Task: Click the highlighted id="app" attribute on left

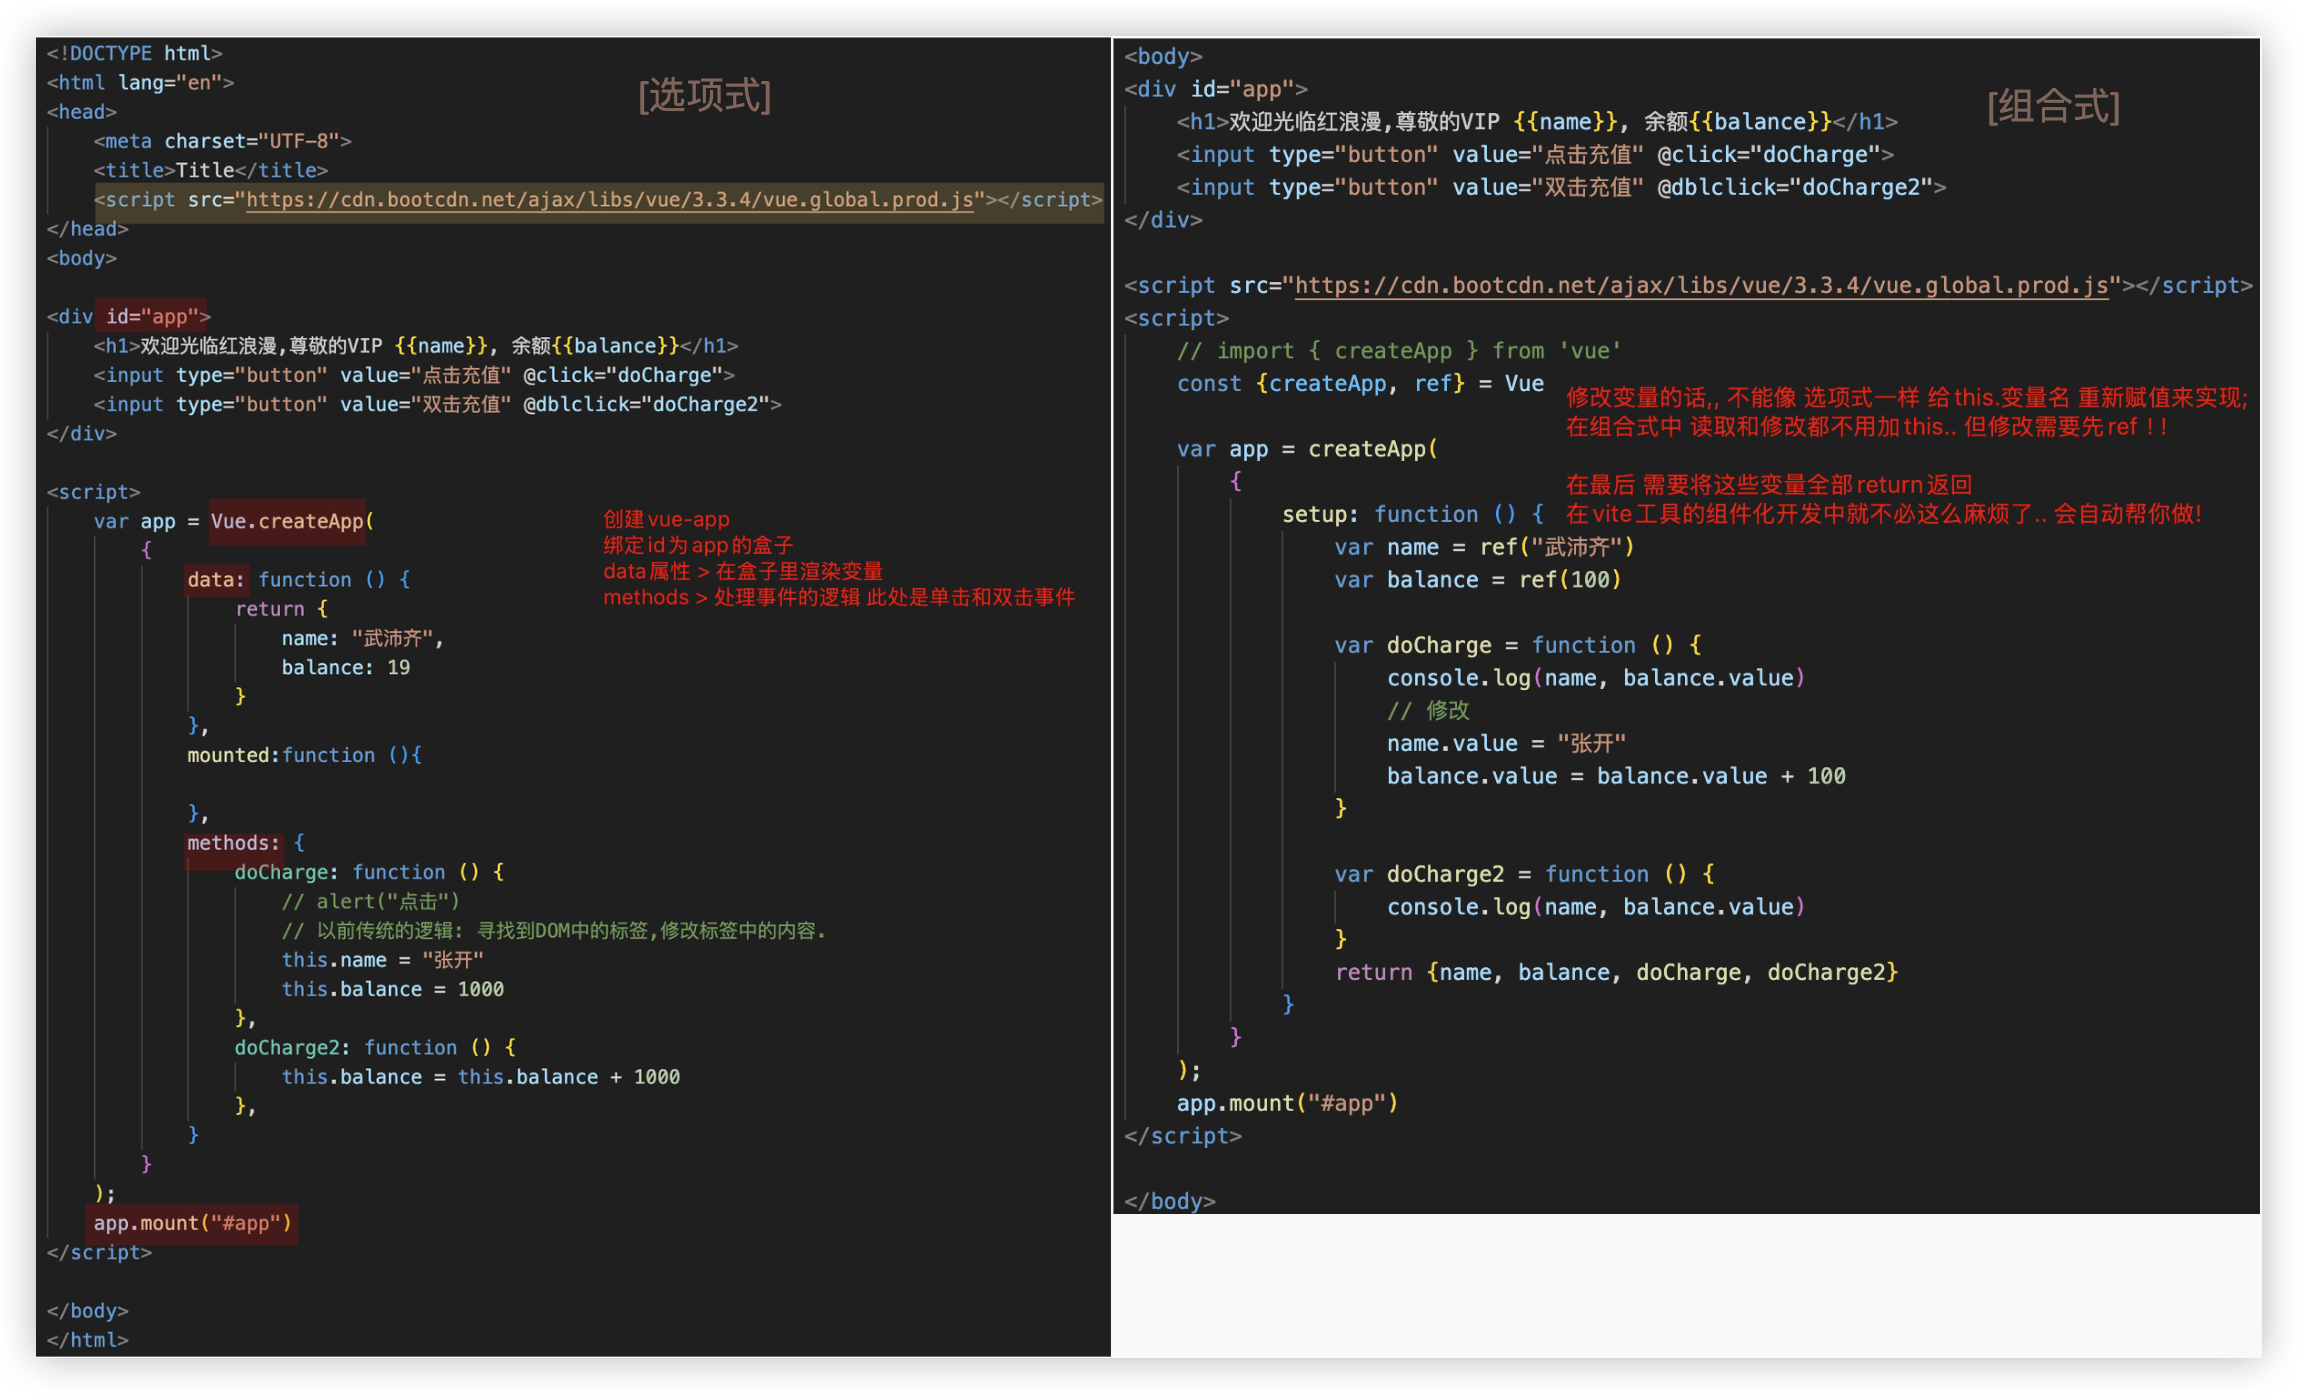Action: (x=152, y=317)
